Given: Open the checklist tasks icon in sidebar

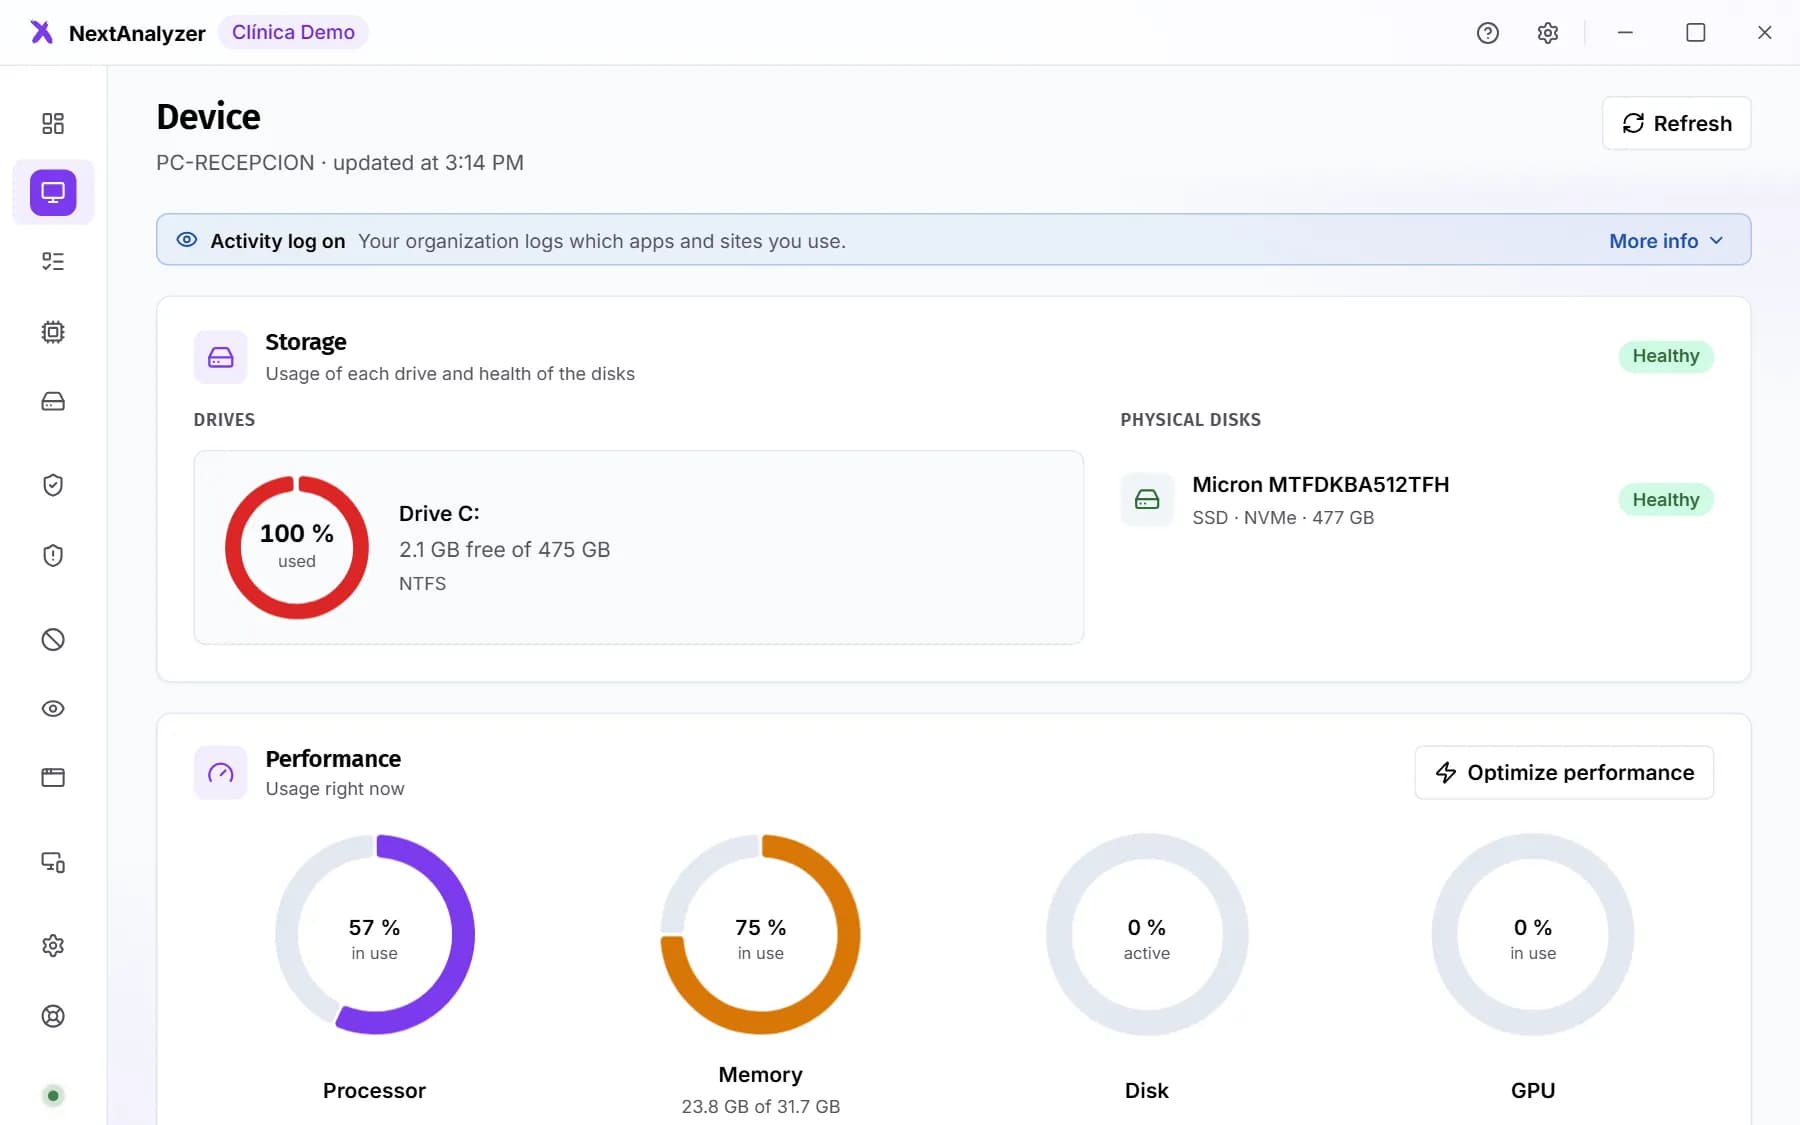Looking at the screenshot, I should tap(53, 261).
